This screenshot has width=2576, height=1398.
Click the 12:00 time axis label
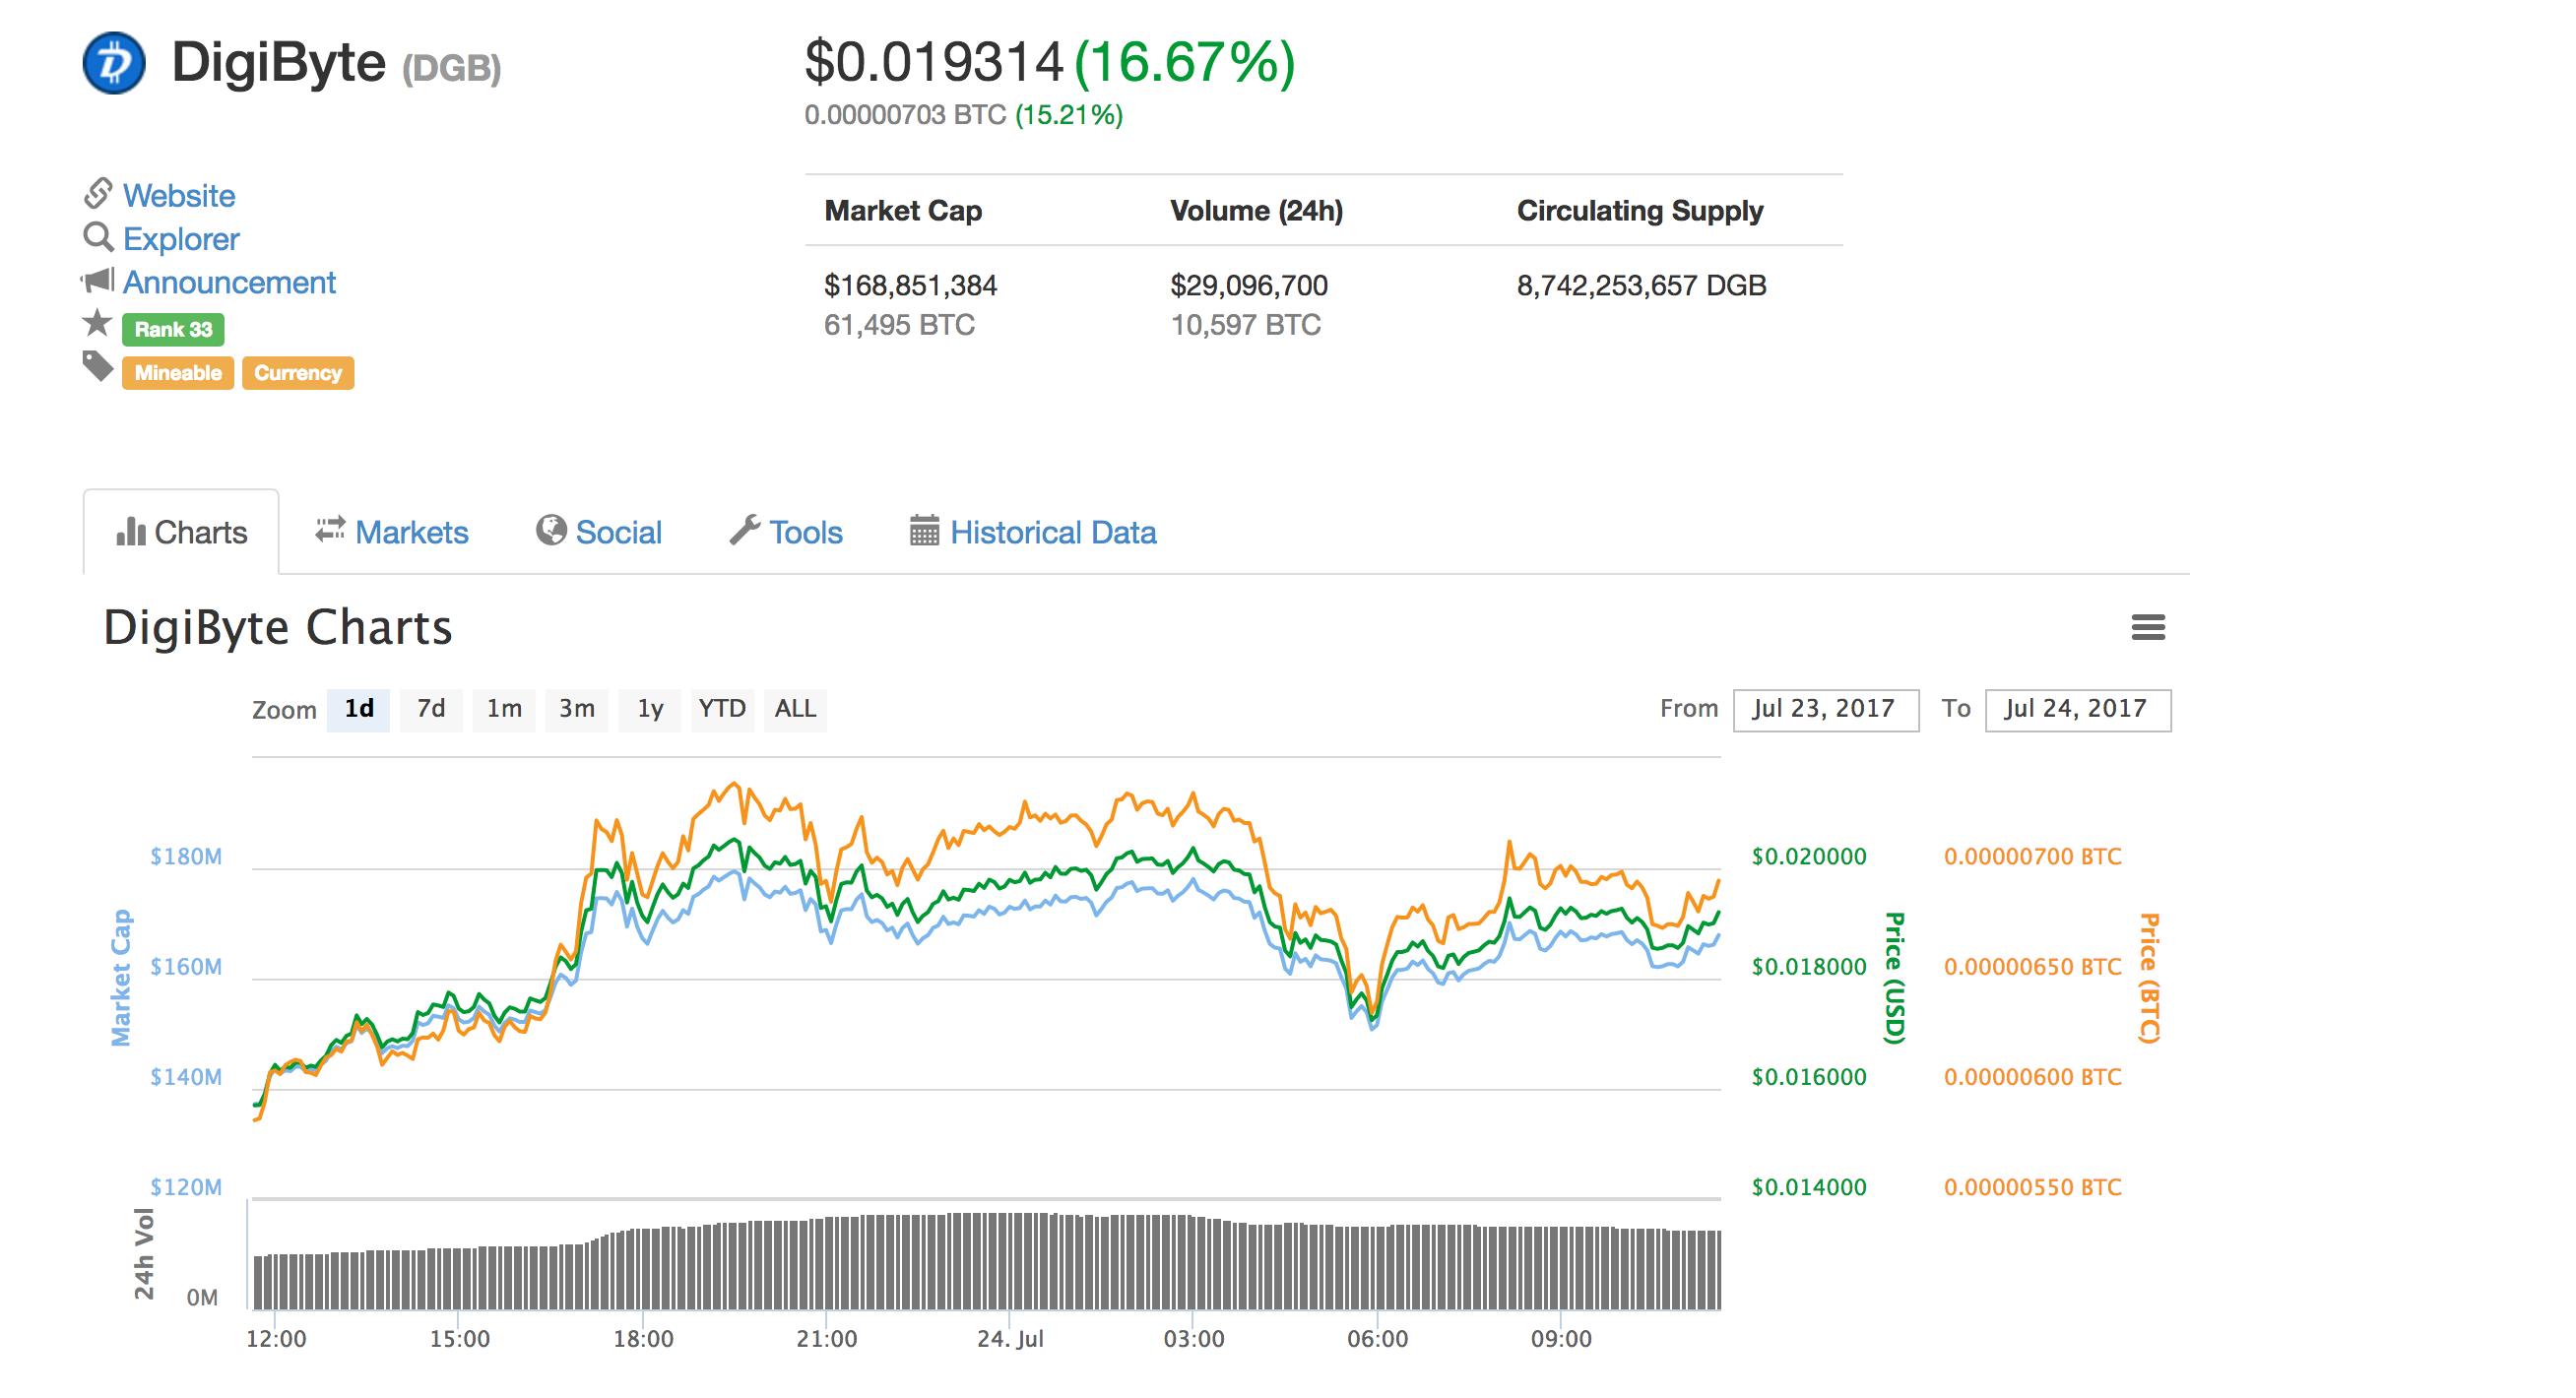276,1339
